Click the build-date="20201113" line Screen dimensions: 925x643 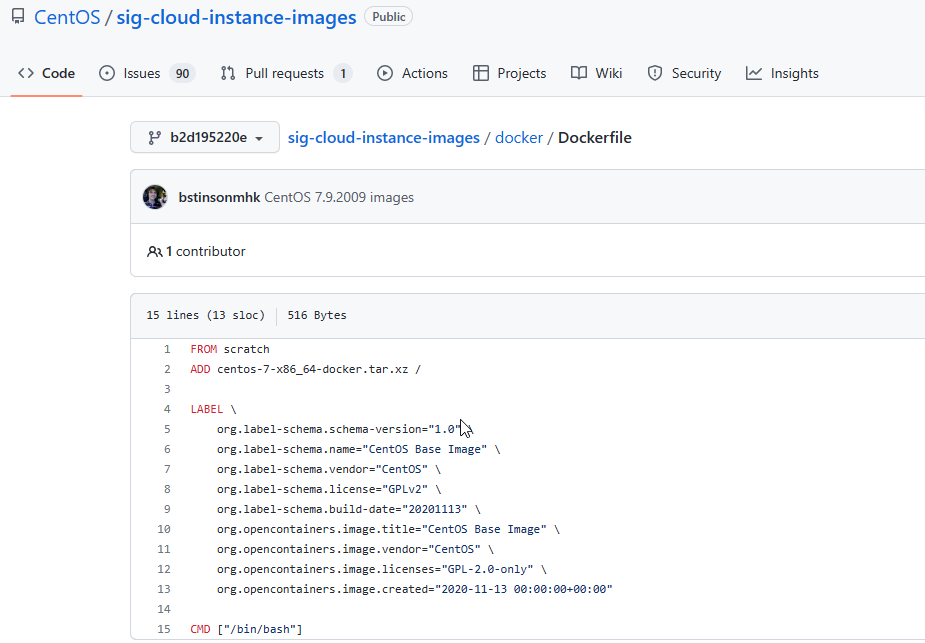349,509
